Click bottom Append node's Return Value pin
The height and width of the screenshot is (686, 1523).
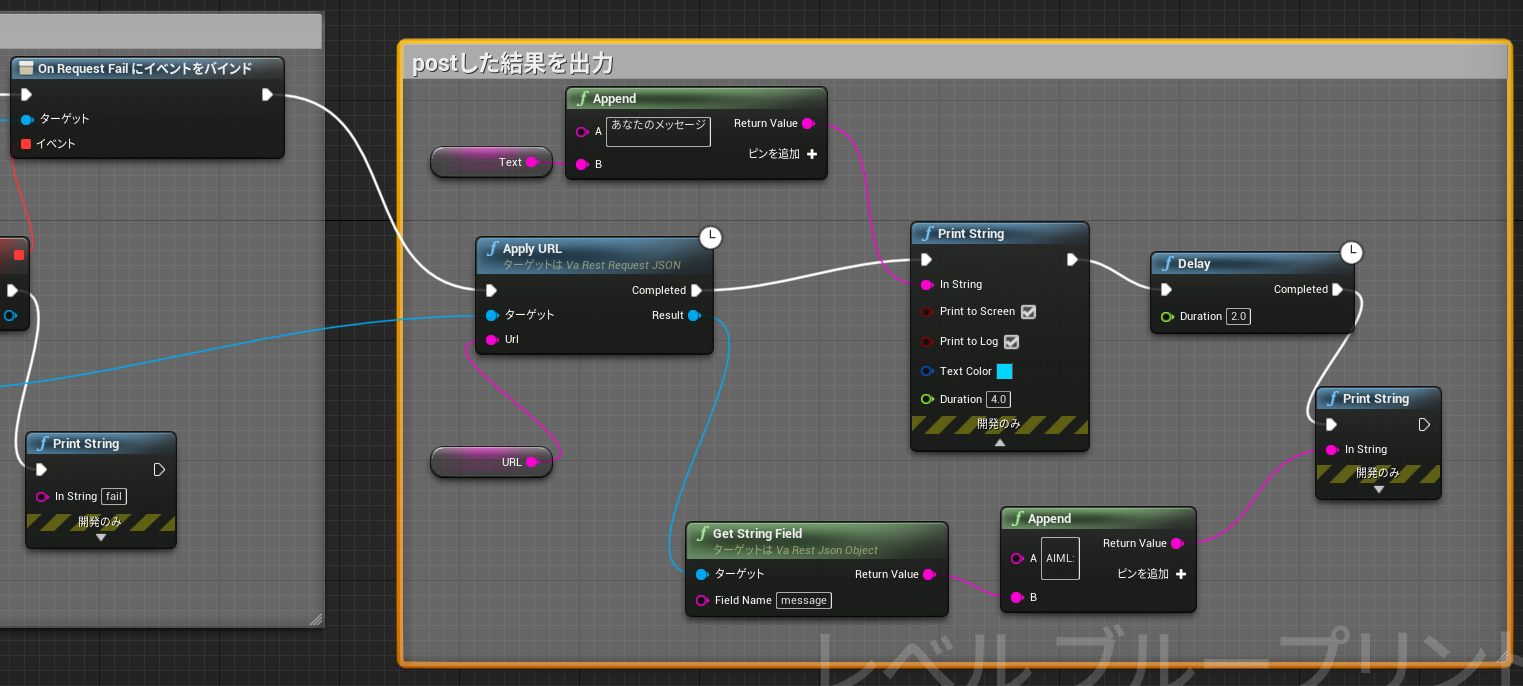(x=1177, y=544)
